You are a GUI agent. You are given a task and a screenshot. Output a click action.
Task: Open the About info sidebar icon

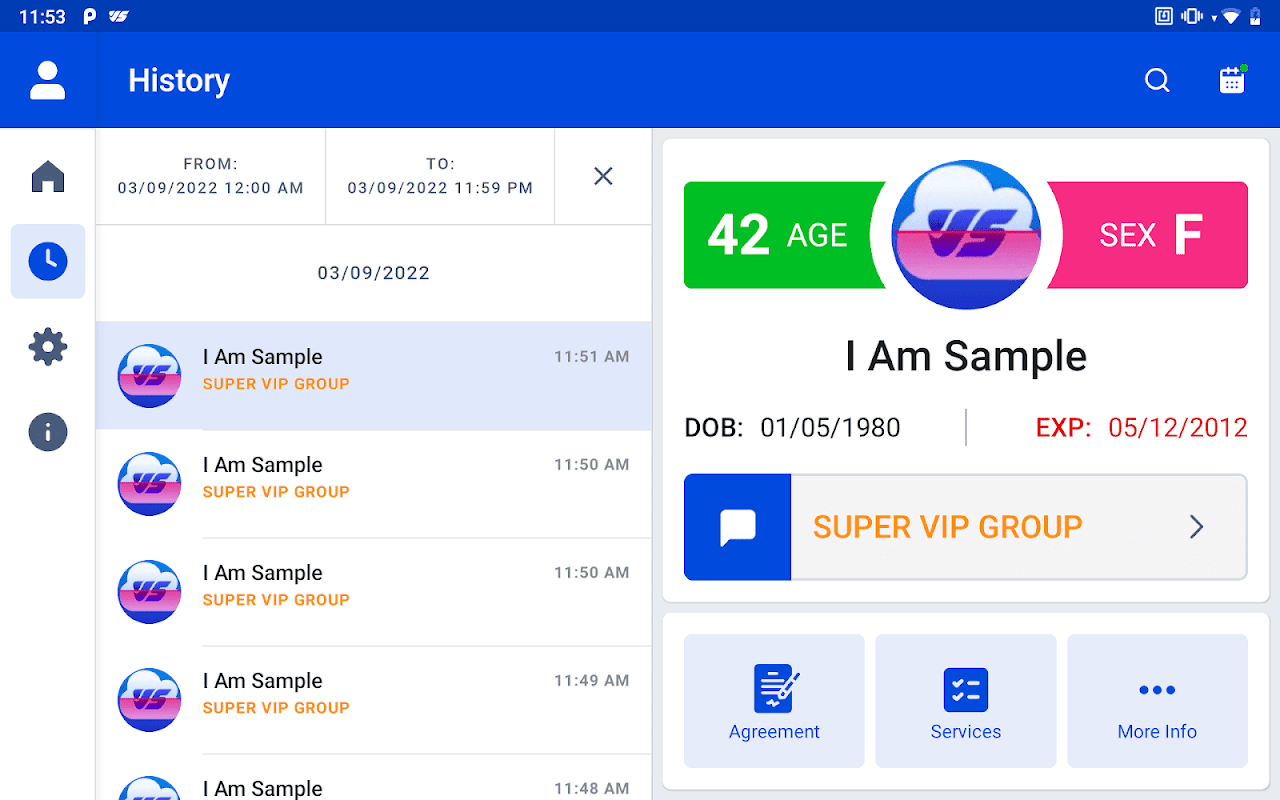click(48, 432)
